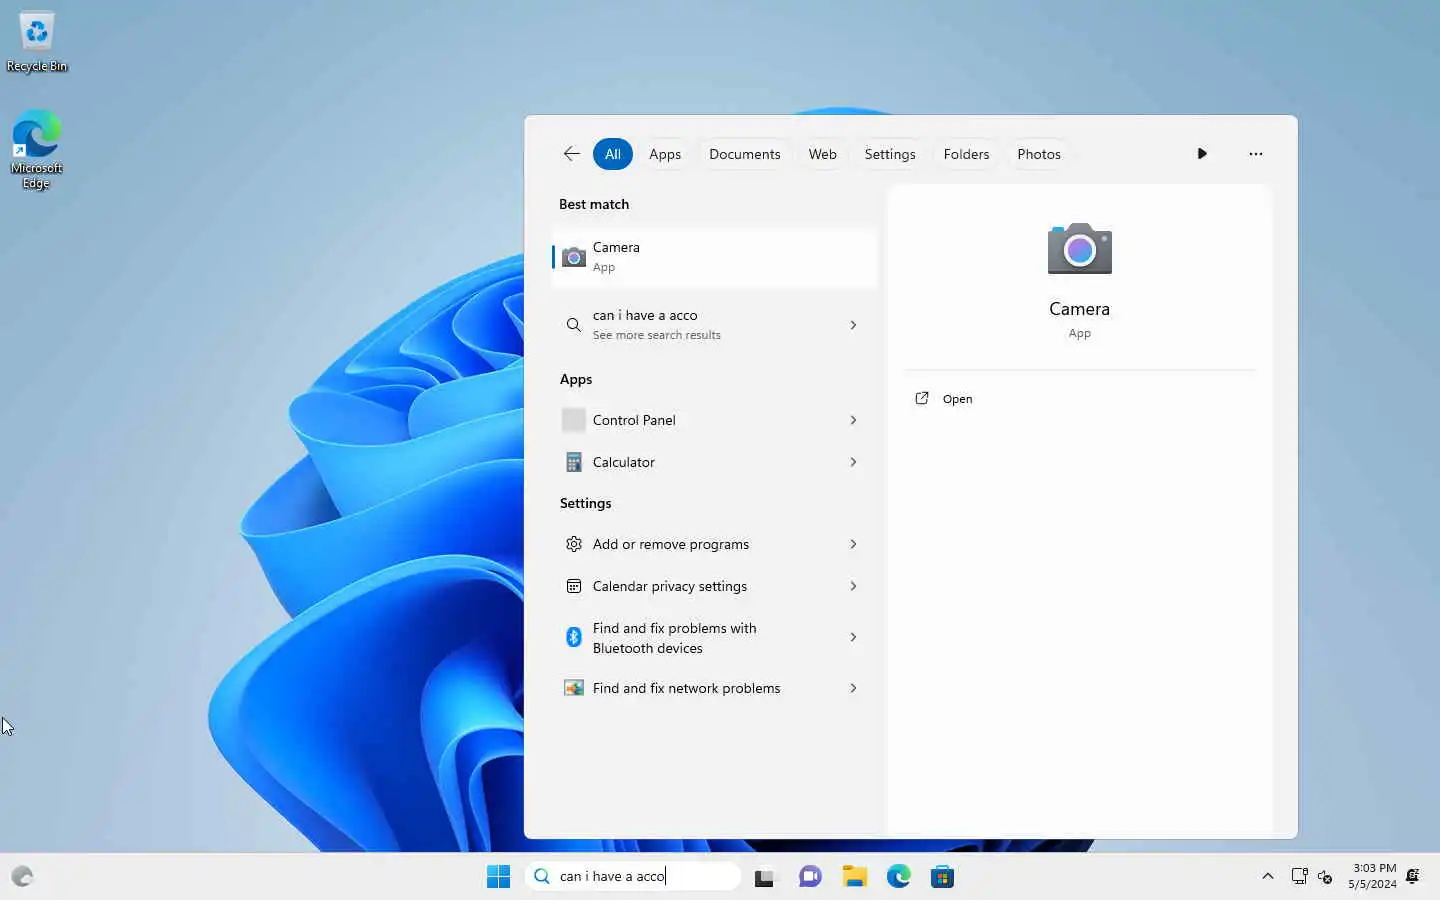Image resolution: width=1440 pixels, height=900 pixels.
Task: Switch to the Apps filter tab
Action: pyautogui.click(x=665, y=154)
